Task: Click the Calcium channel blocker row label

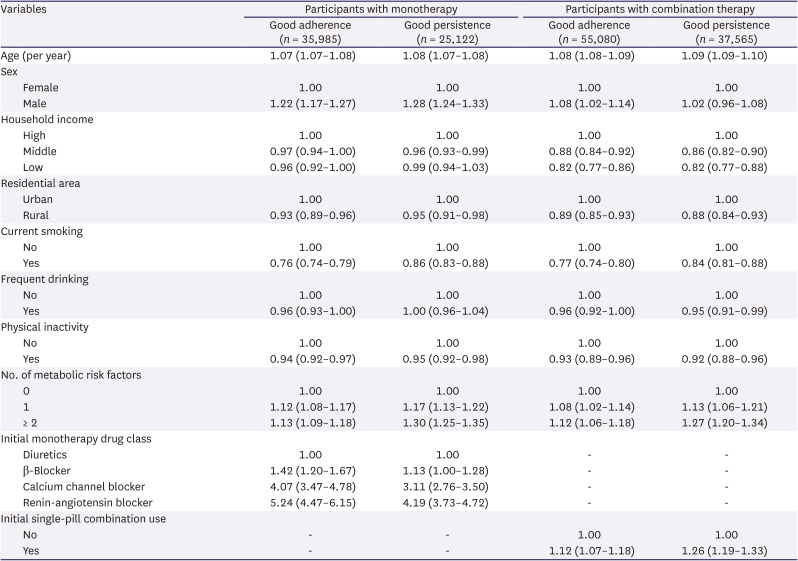Action: (x=81, y=487)
